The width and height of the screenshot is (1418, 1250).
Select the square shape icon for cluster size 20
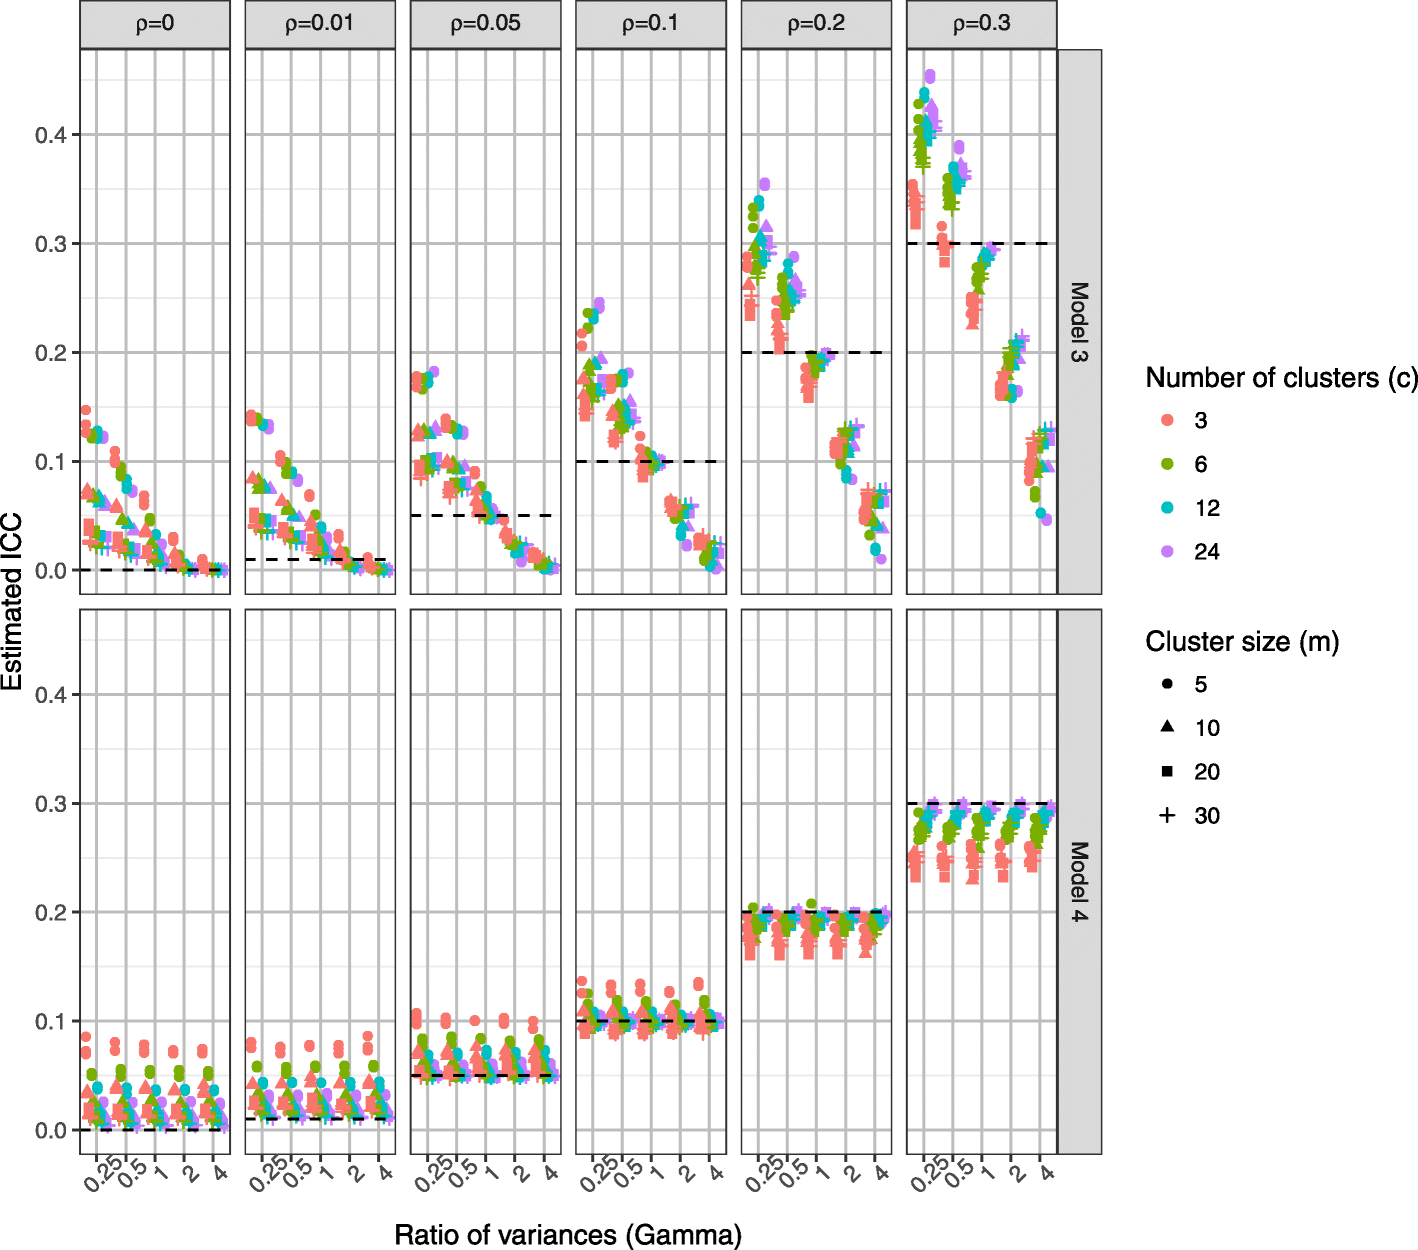pyautogui.click(x=1167, y=771)
